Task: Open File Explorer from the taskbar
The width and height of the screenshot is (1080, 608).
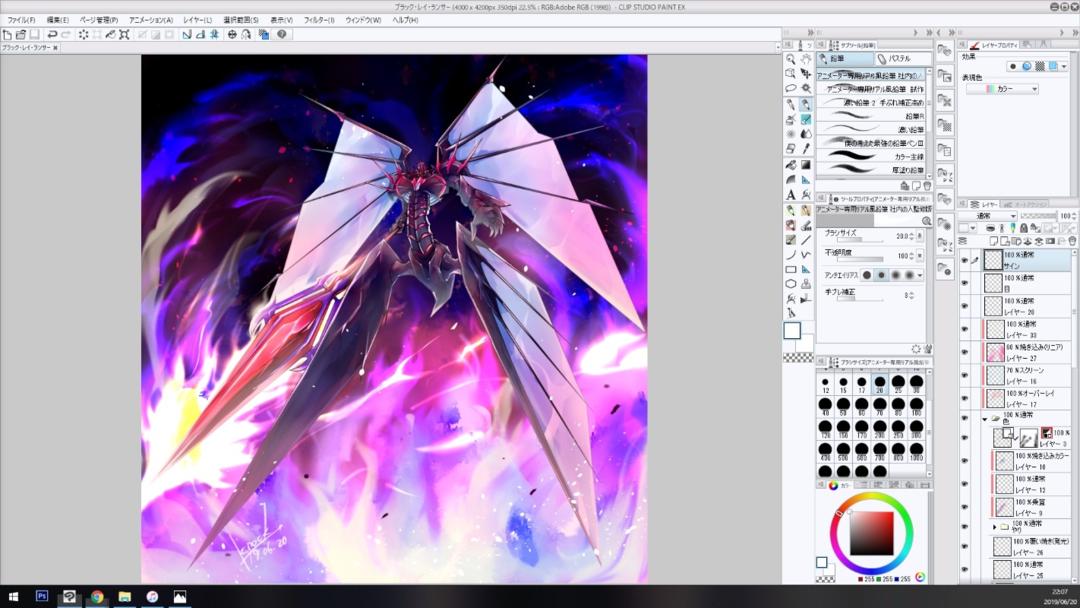Action: click(125, 596)
